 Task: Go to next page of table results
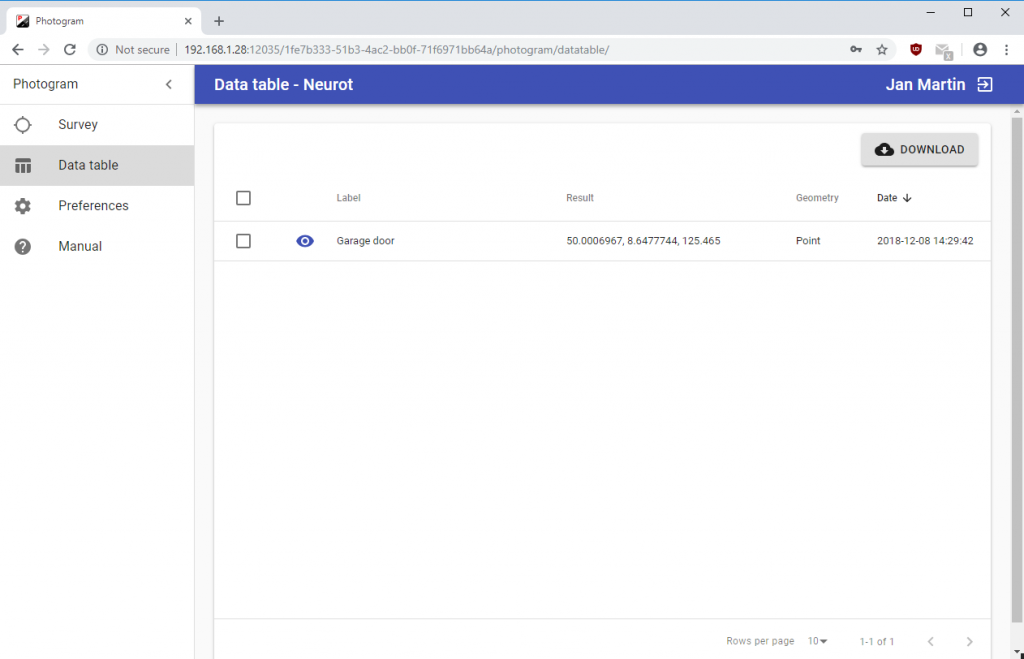coord(969,641)
